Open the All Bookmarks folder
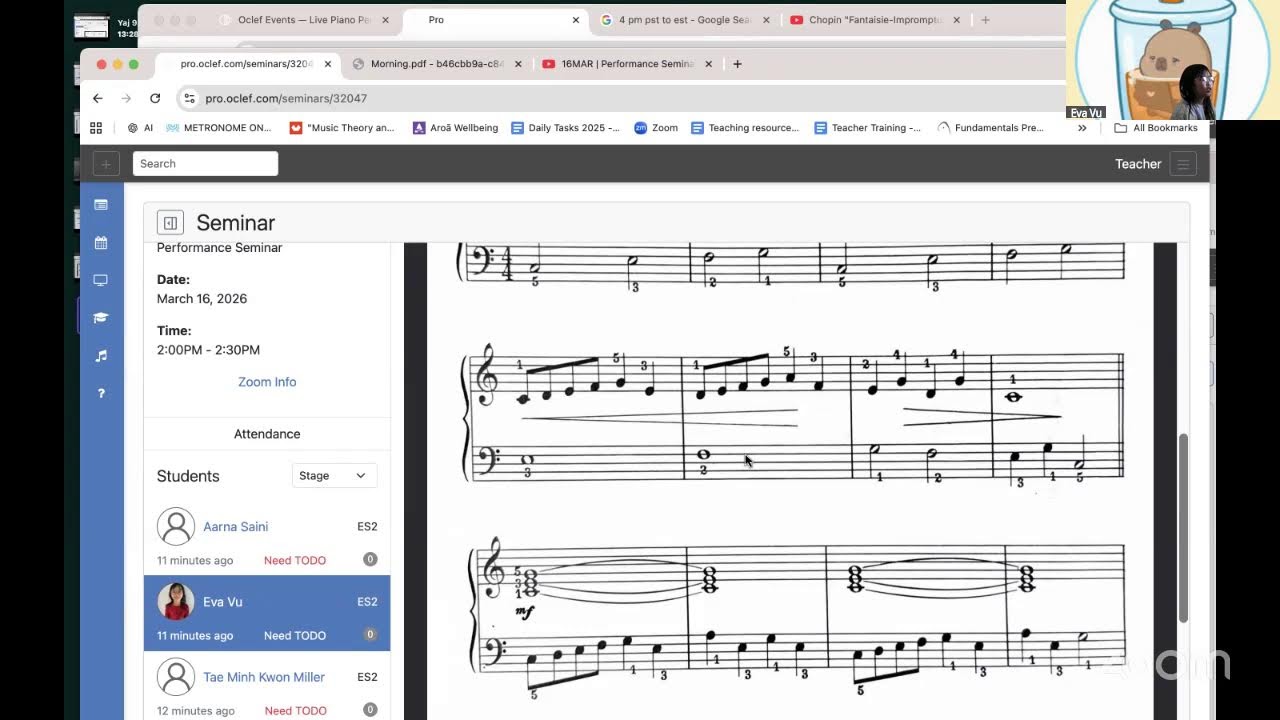 1156,128
